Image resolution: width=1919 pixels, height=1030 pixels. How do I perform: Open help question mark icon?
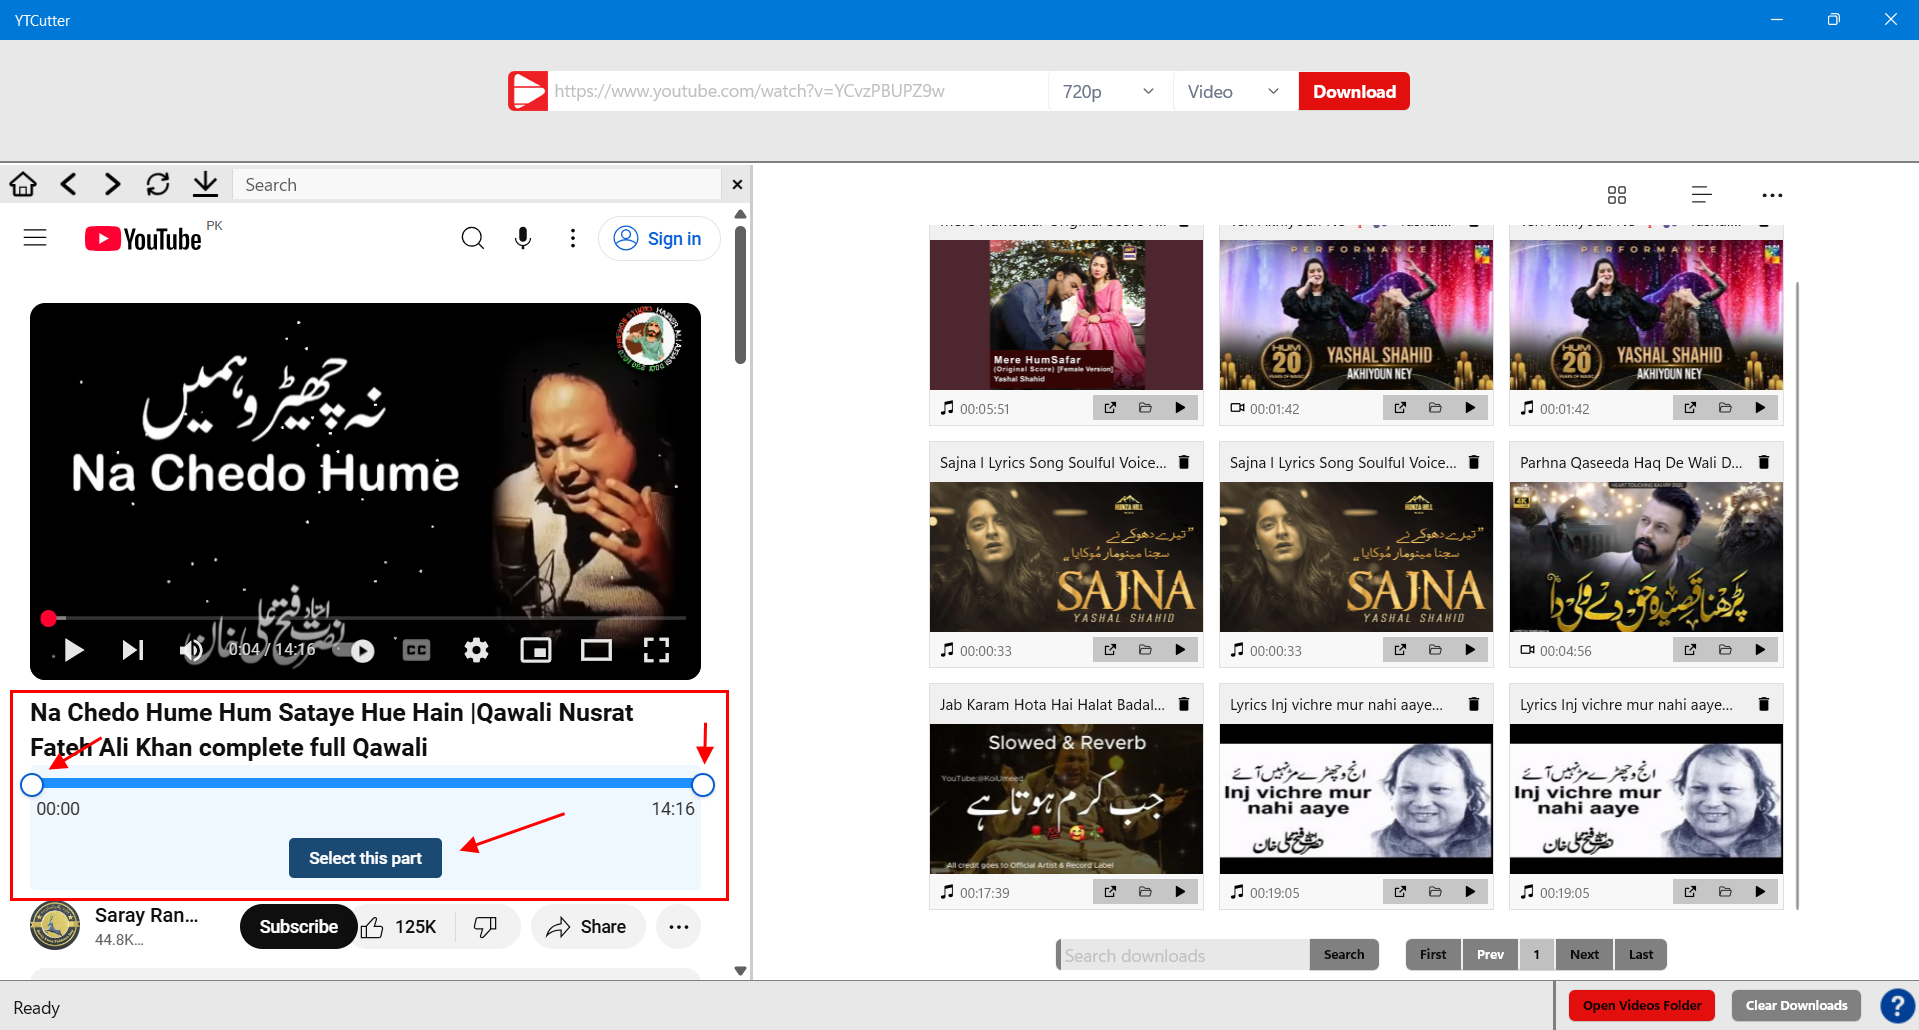1897,1006
